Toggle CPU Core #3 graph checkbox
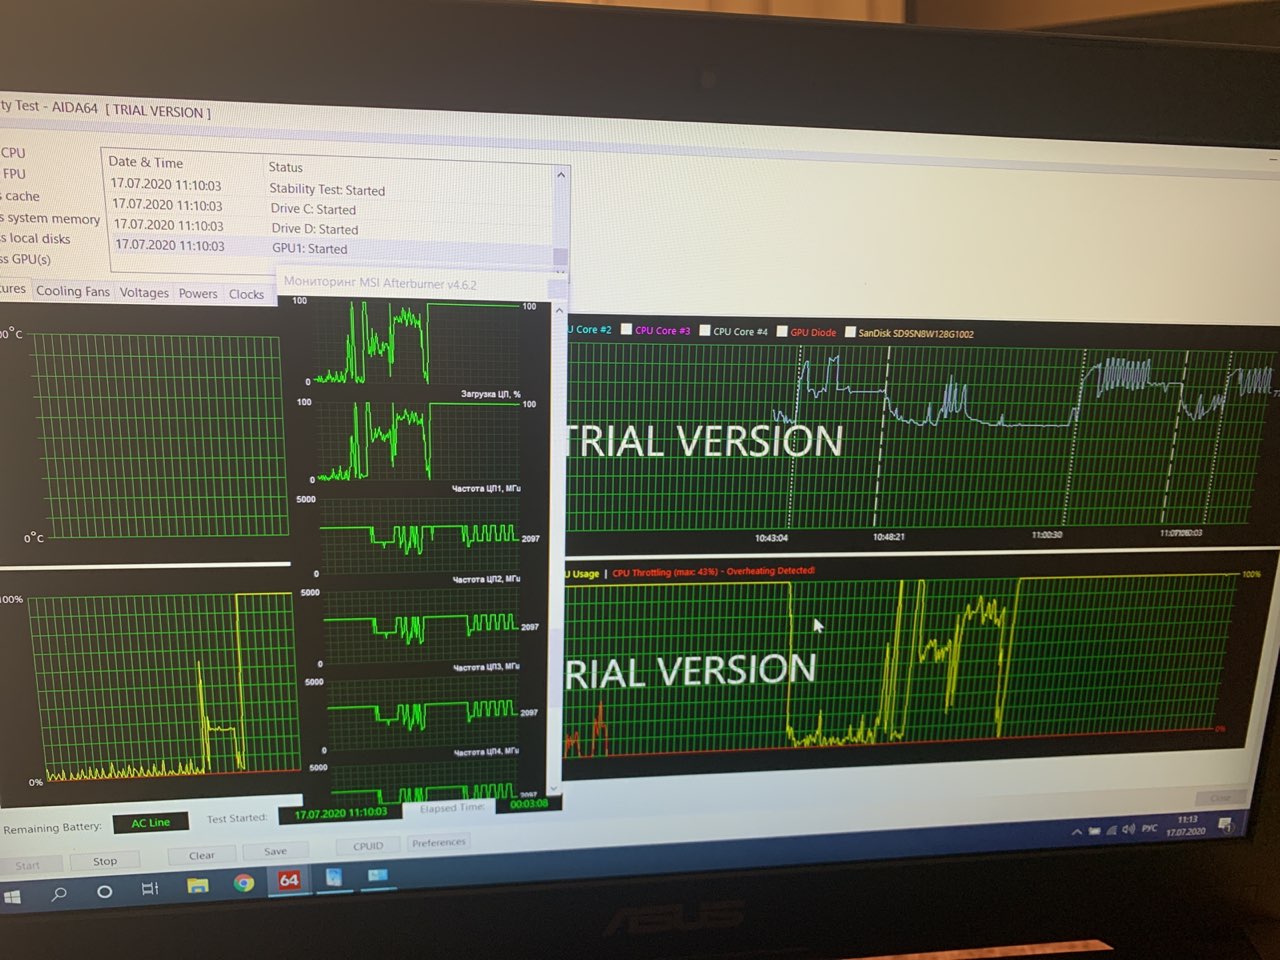Viewport: 1280px width, 960px height. [x=627, y=329]
